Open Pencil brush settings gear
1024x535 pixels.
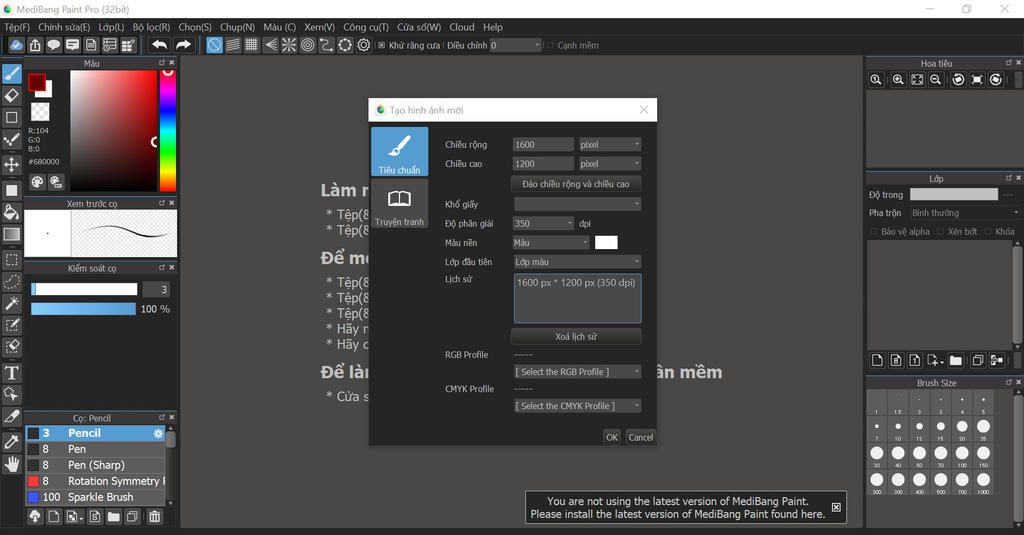pyautogui.click(x=158, y=433)
